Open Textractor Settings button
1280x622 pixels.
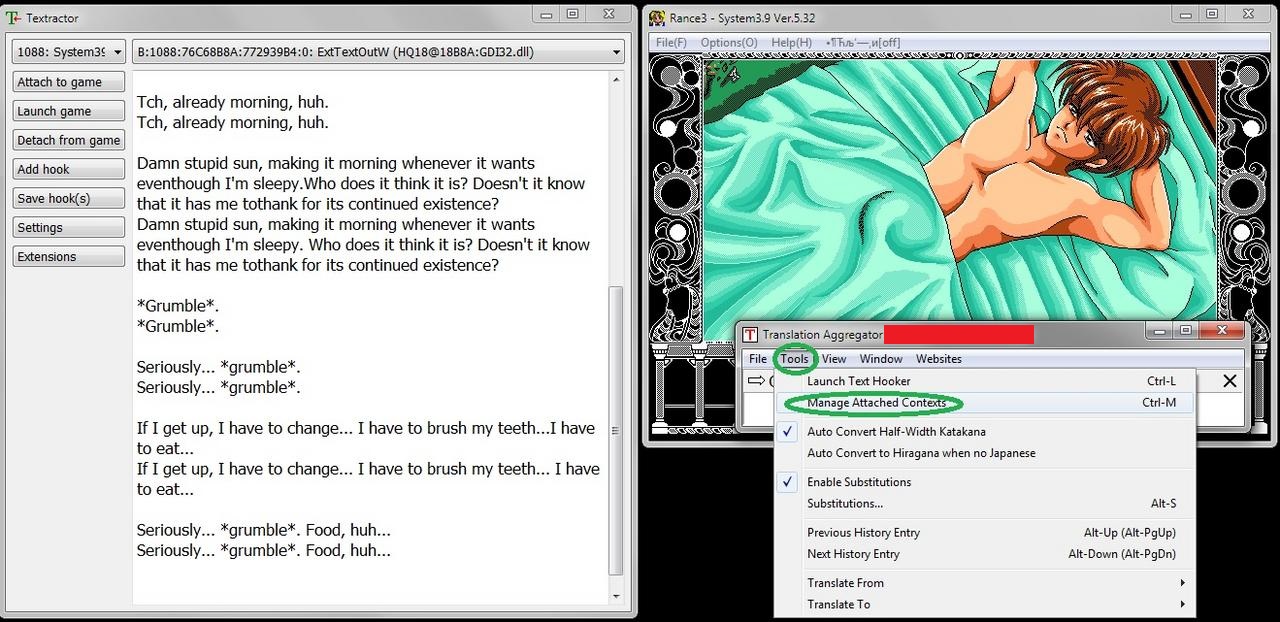(x=69, y=227)
